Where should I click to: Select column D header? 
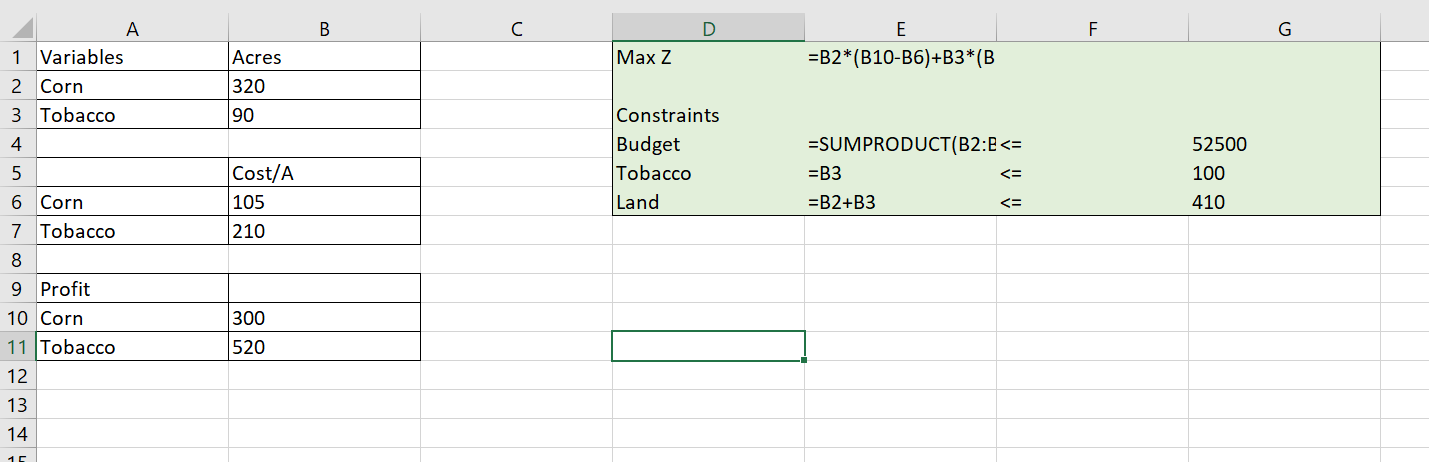pyautogui.click(x=708, y=29)
